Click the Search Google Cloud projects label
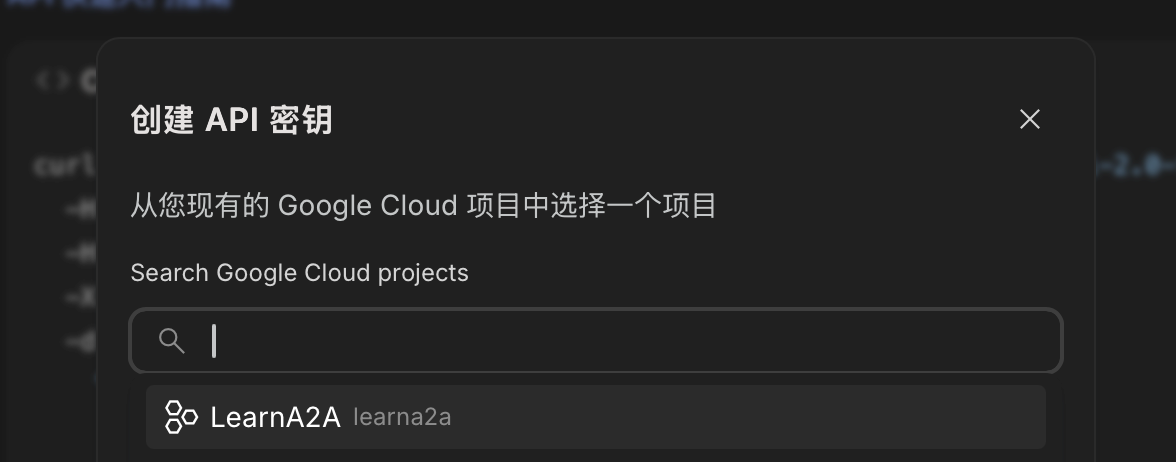 (299, 272)
